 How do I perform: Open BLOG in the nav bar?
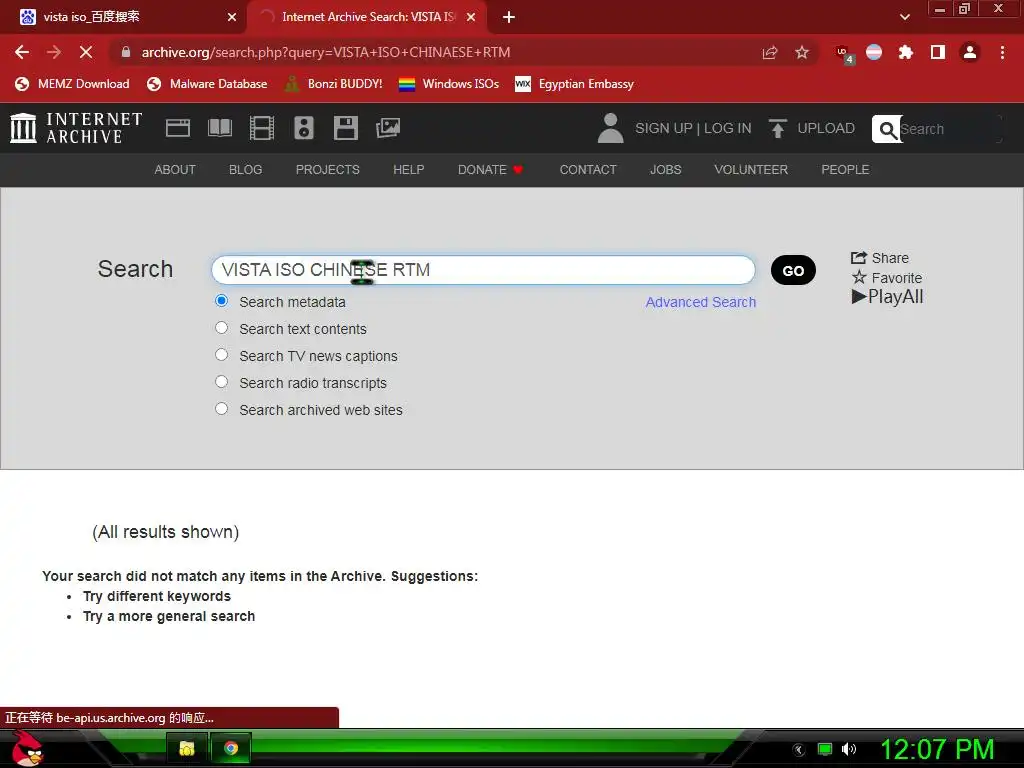[246, 170]
